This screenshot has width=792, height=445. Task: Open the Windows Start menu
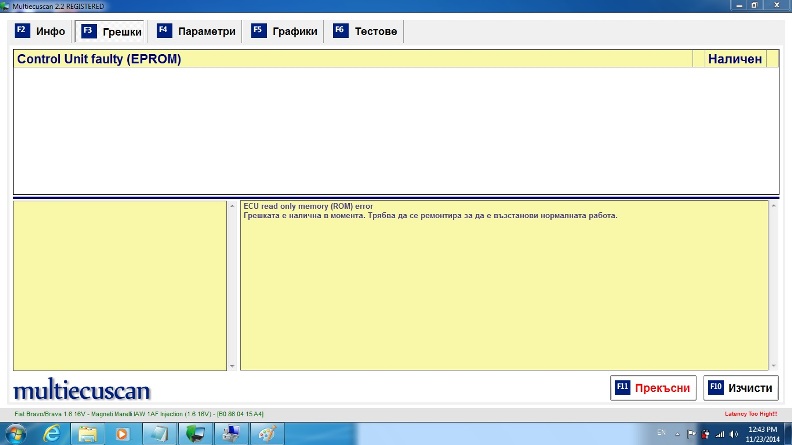click(16, 434)
